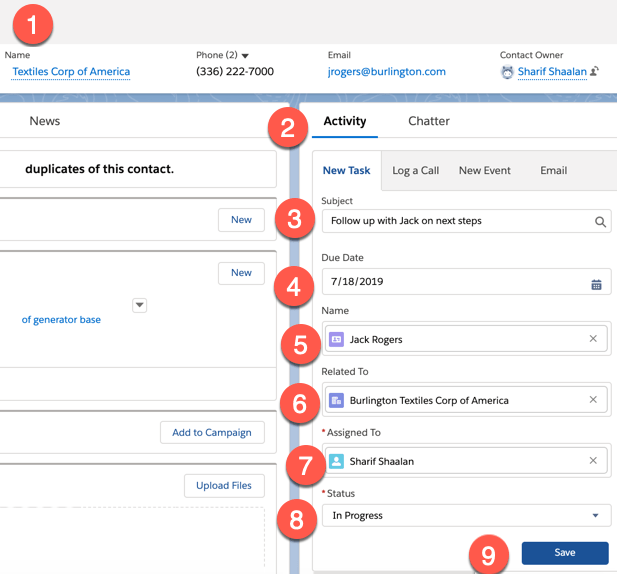Click the Upload Files button
Screen dimensions: 617x574
click(224, 485)
